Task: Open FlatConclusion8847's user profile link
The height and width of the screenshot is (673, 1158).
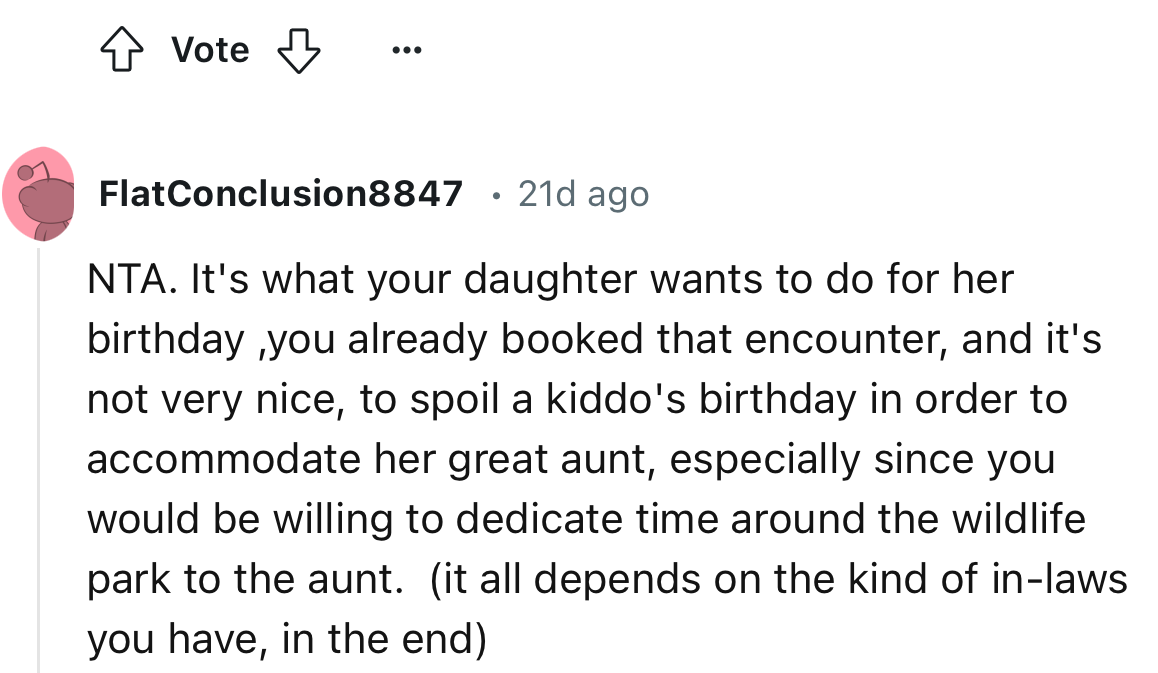Action: (281, 193)
